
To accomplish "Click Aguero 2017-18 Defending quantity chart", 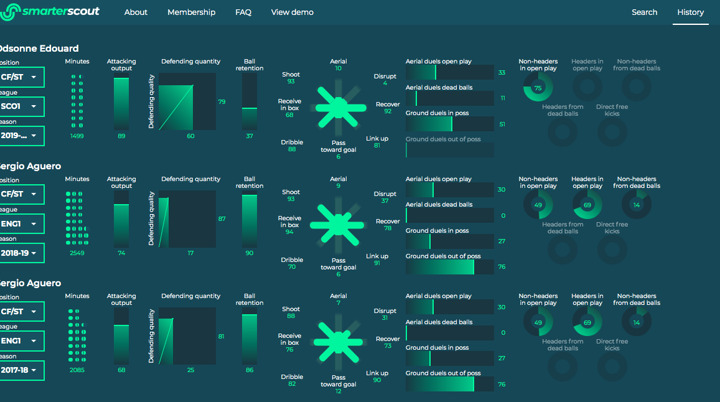I will pos(187,337).
